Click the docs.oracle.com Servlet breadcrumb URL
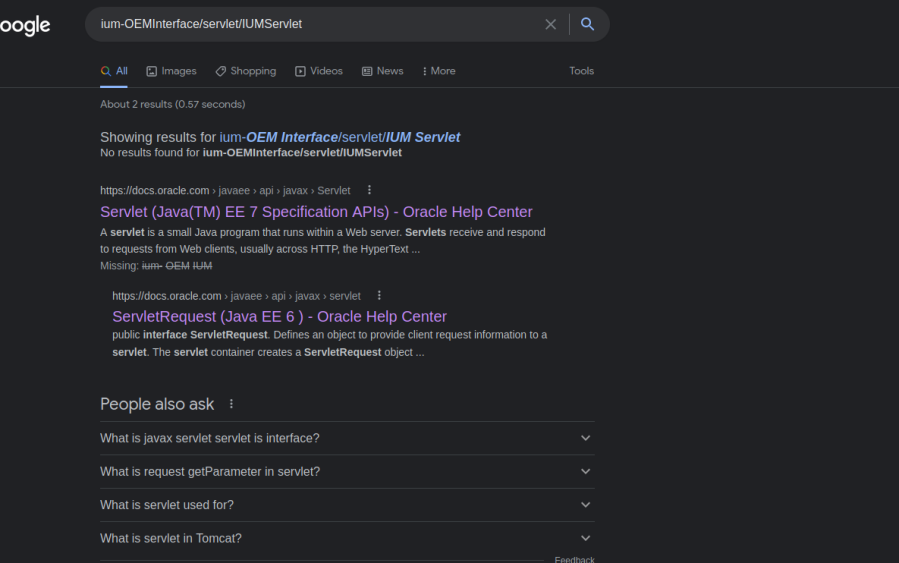The height and width of the screenshot is (563, 899). 225,190
